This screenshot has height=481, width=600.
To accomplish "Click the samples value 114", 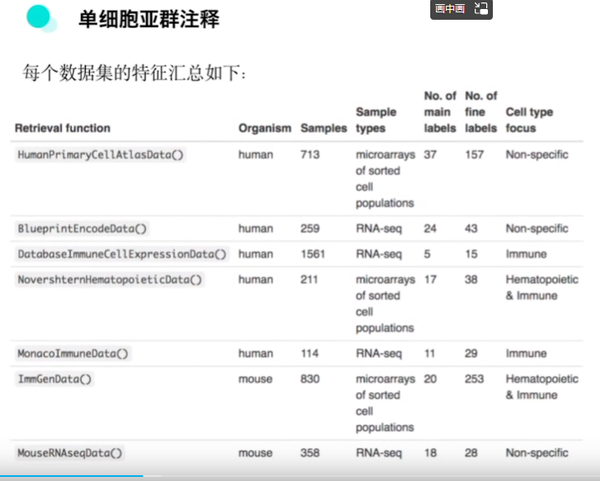I will click(310, 353).
